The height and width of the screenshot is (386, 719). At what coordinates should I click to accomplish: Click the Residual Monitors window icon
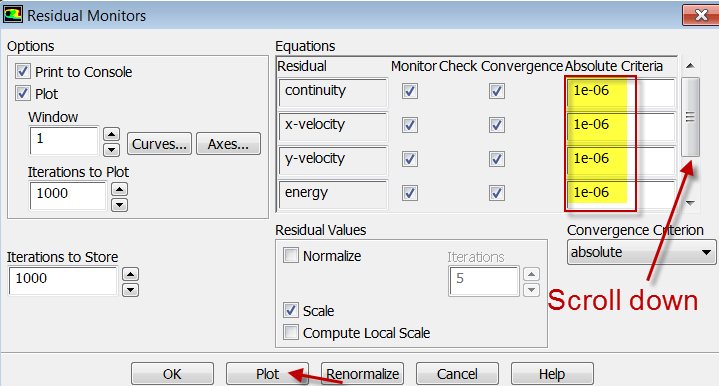pos(13,14)
